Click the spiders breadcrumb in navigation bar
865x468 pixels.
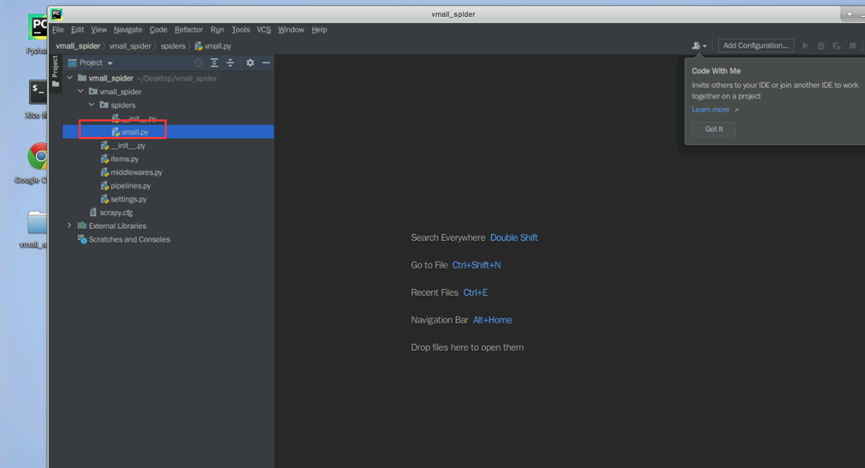coord(173,46)
